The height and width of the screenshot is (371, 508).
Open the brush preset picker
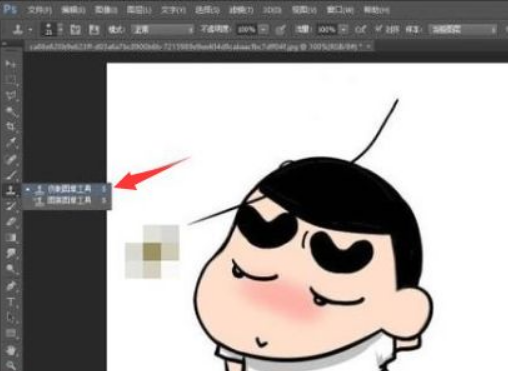52,30
